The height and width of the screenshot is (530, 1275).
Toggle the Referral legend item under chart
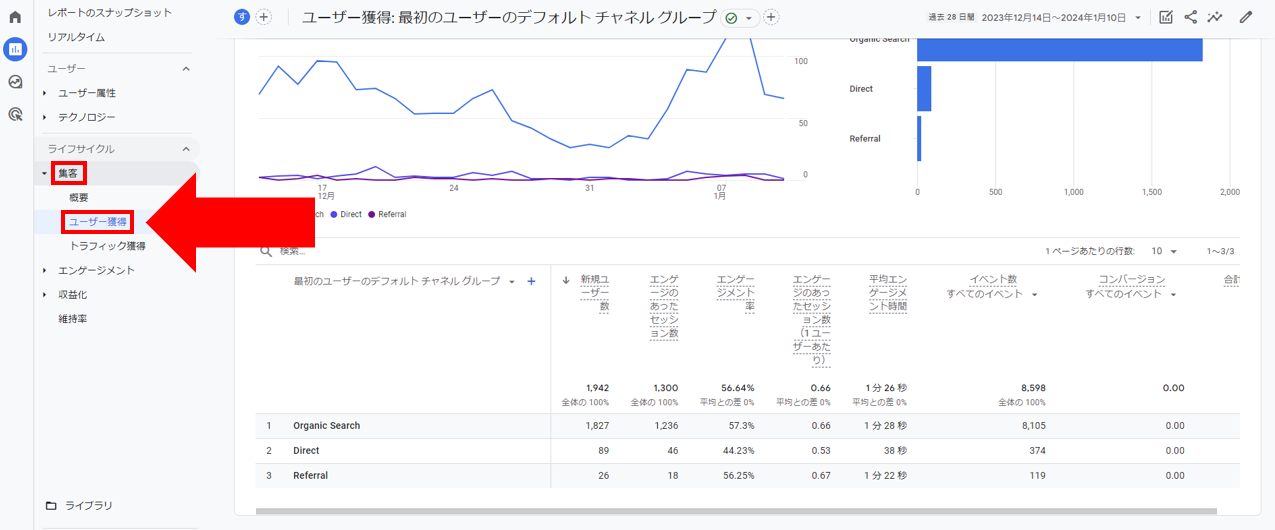[x=386, y=214]
